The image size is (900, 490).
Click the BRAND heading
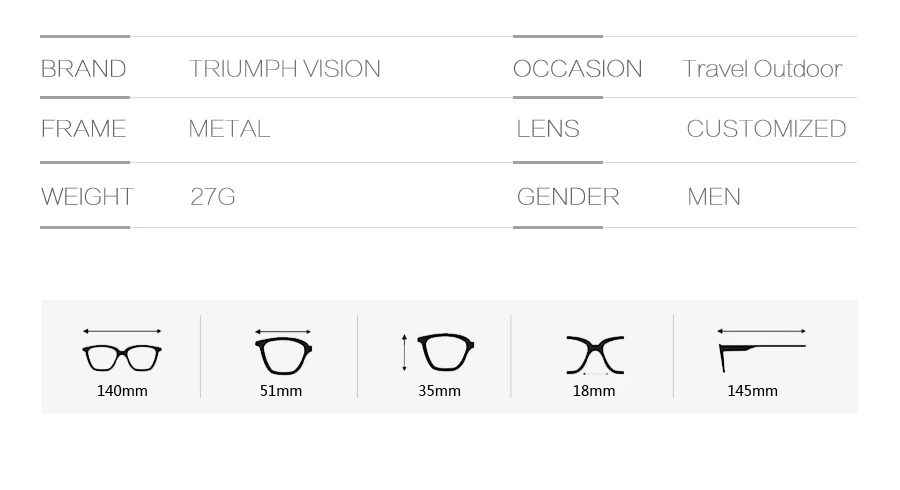(x=83, y=69)
